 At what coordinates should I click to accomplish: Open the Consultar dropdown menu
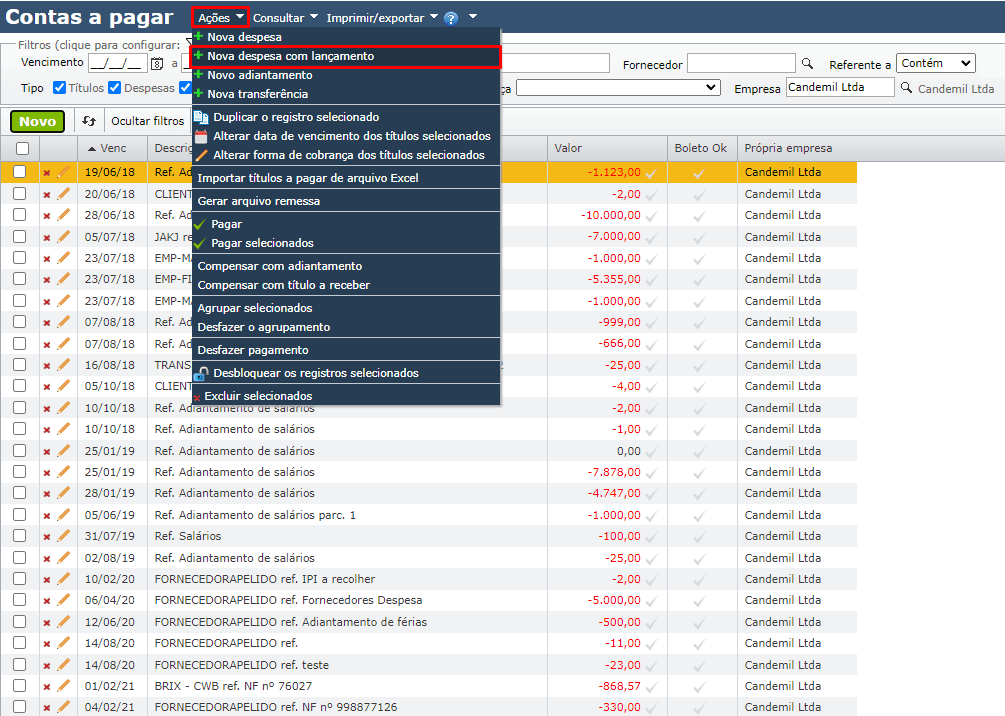tap(285, 18)
